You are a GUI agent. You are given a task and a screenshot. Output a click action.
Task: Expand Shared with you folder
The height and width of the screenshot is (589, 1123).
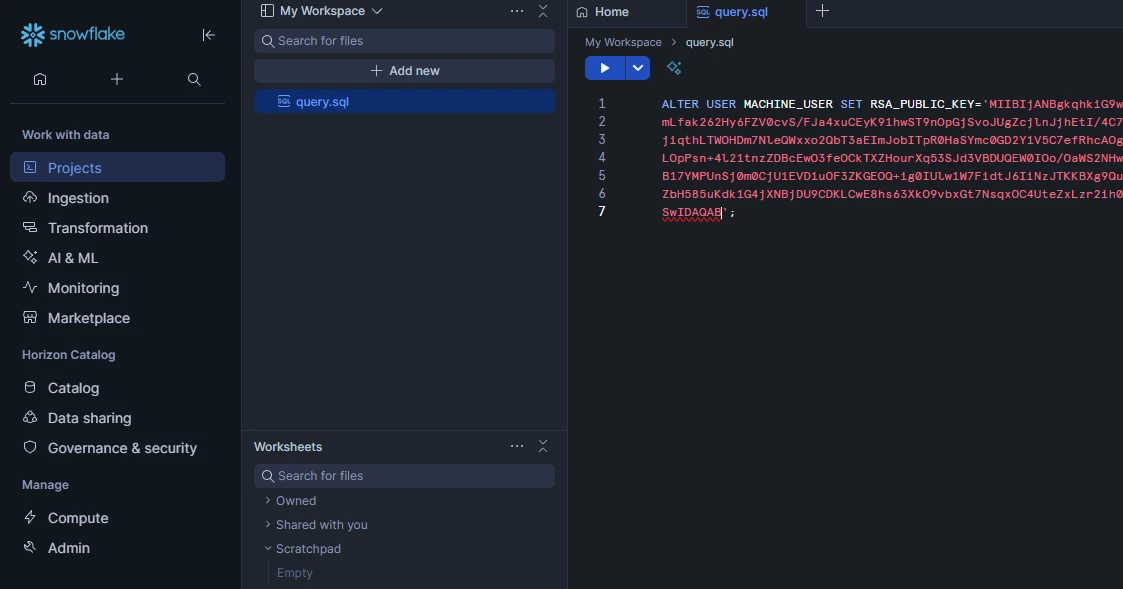(321, 525)
